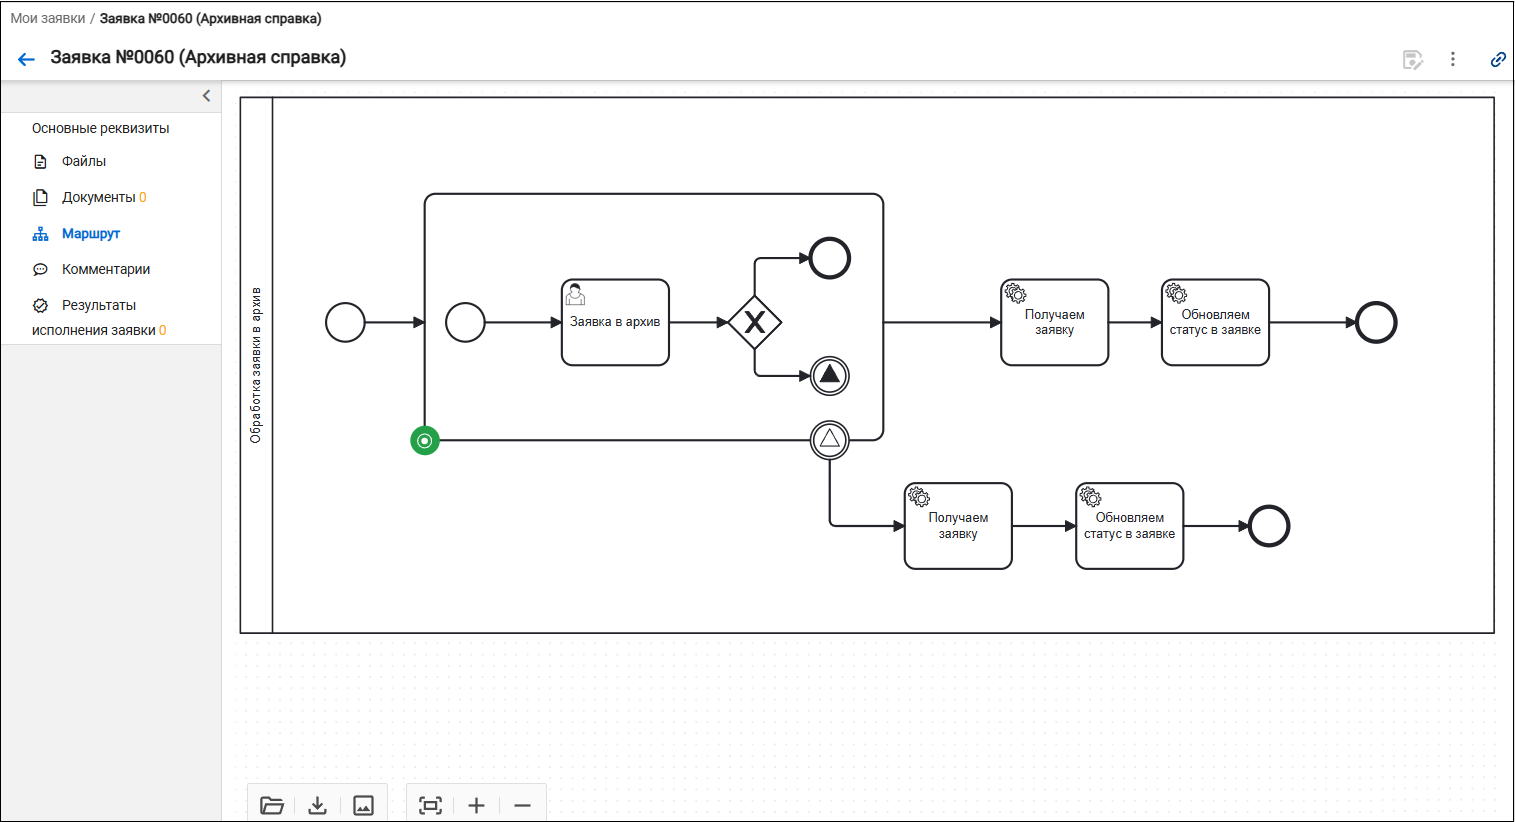This screenshot has width=1515, height=822.
Task: Click gear icon on lower Обновляем статус task
Action: [x=1090, y=497]
